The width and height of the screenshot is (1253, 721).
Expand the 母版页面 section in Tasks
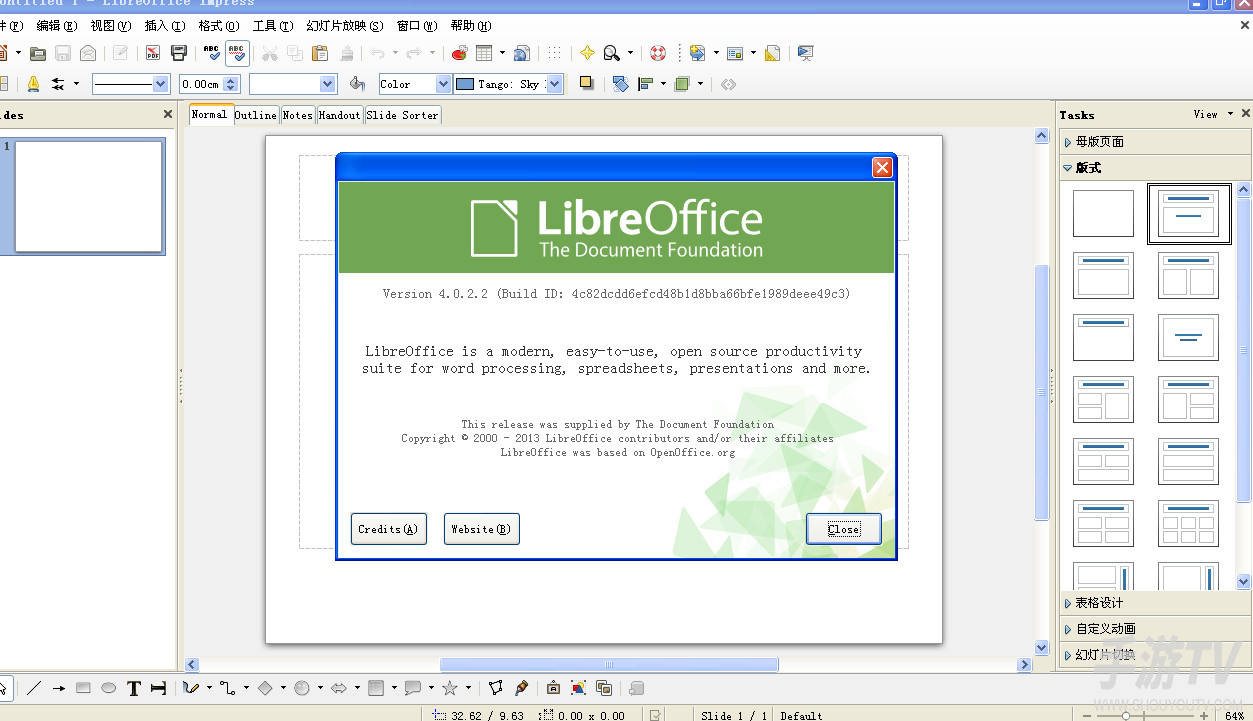pos(1155,142)
